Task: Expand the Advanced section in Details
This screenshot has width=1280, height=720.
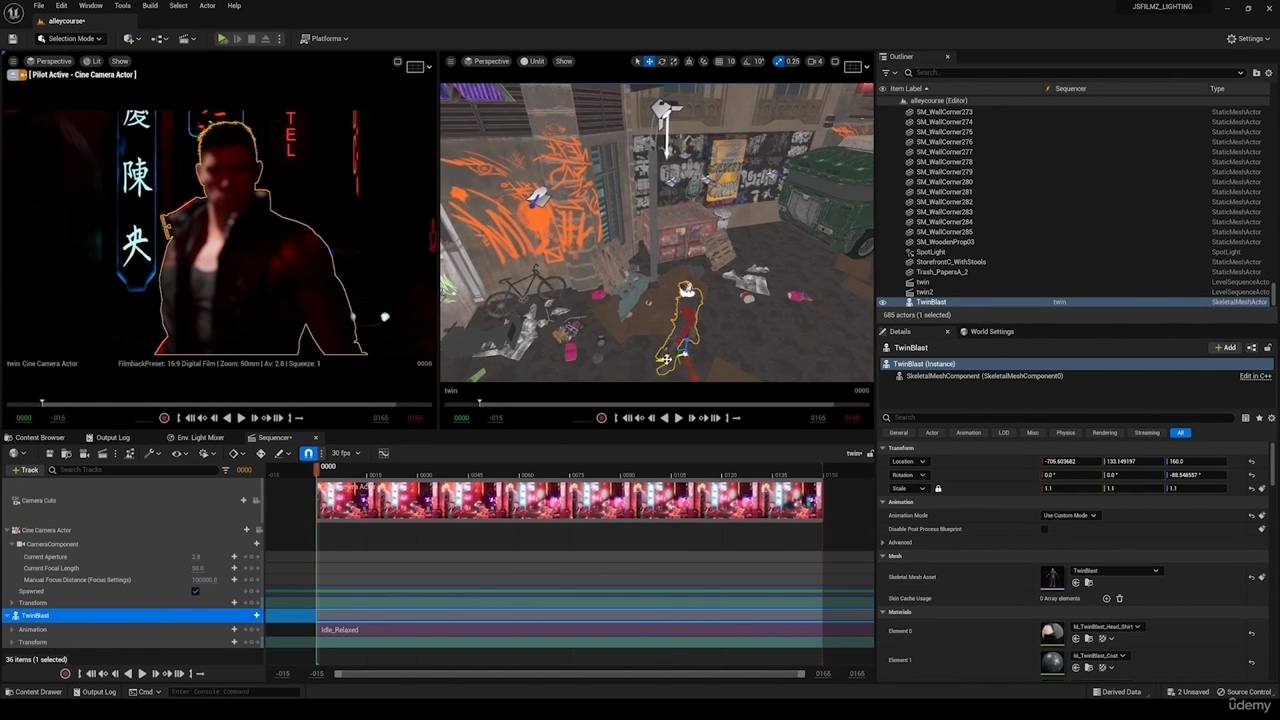Action: 881,542
